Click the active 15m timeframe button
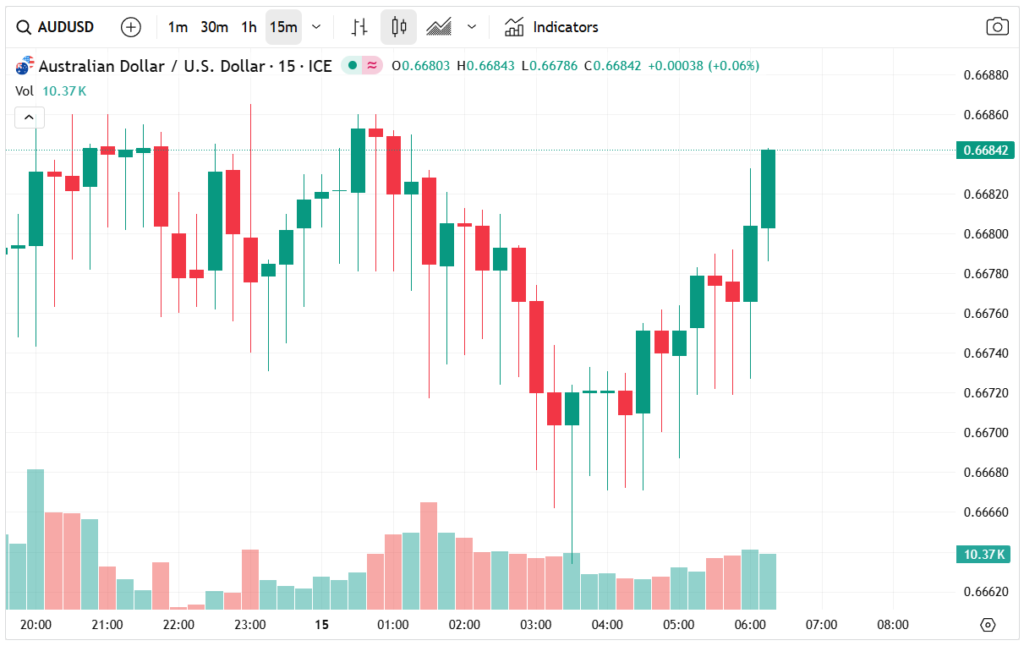Screen dimensions: 1024x646 point(283,27)
